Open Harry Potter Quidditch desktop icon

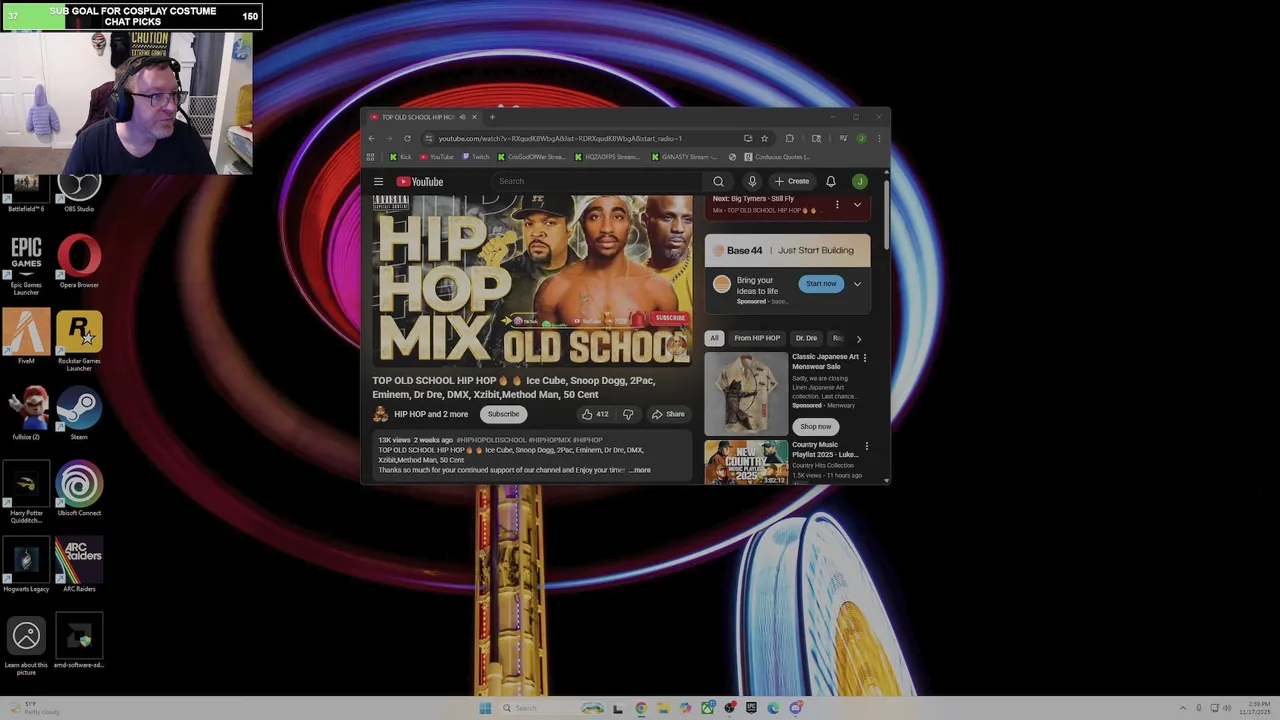26,493
